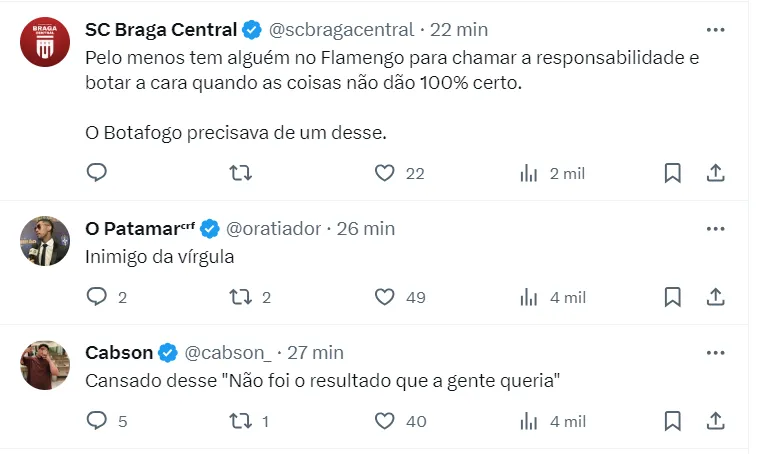Bookmark the SC Braga Central tweet
Image resolution: width=757 pixels, height=454 pixels.
(x=673, y=173)
